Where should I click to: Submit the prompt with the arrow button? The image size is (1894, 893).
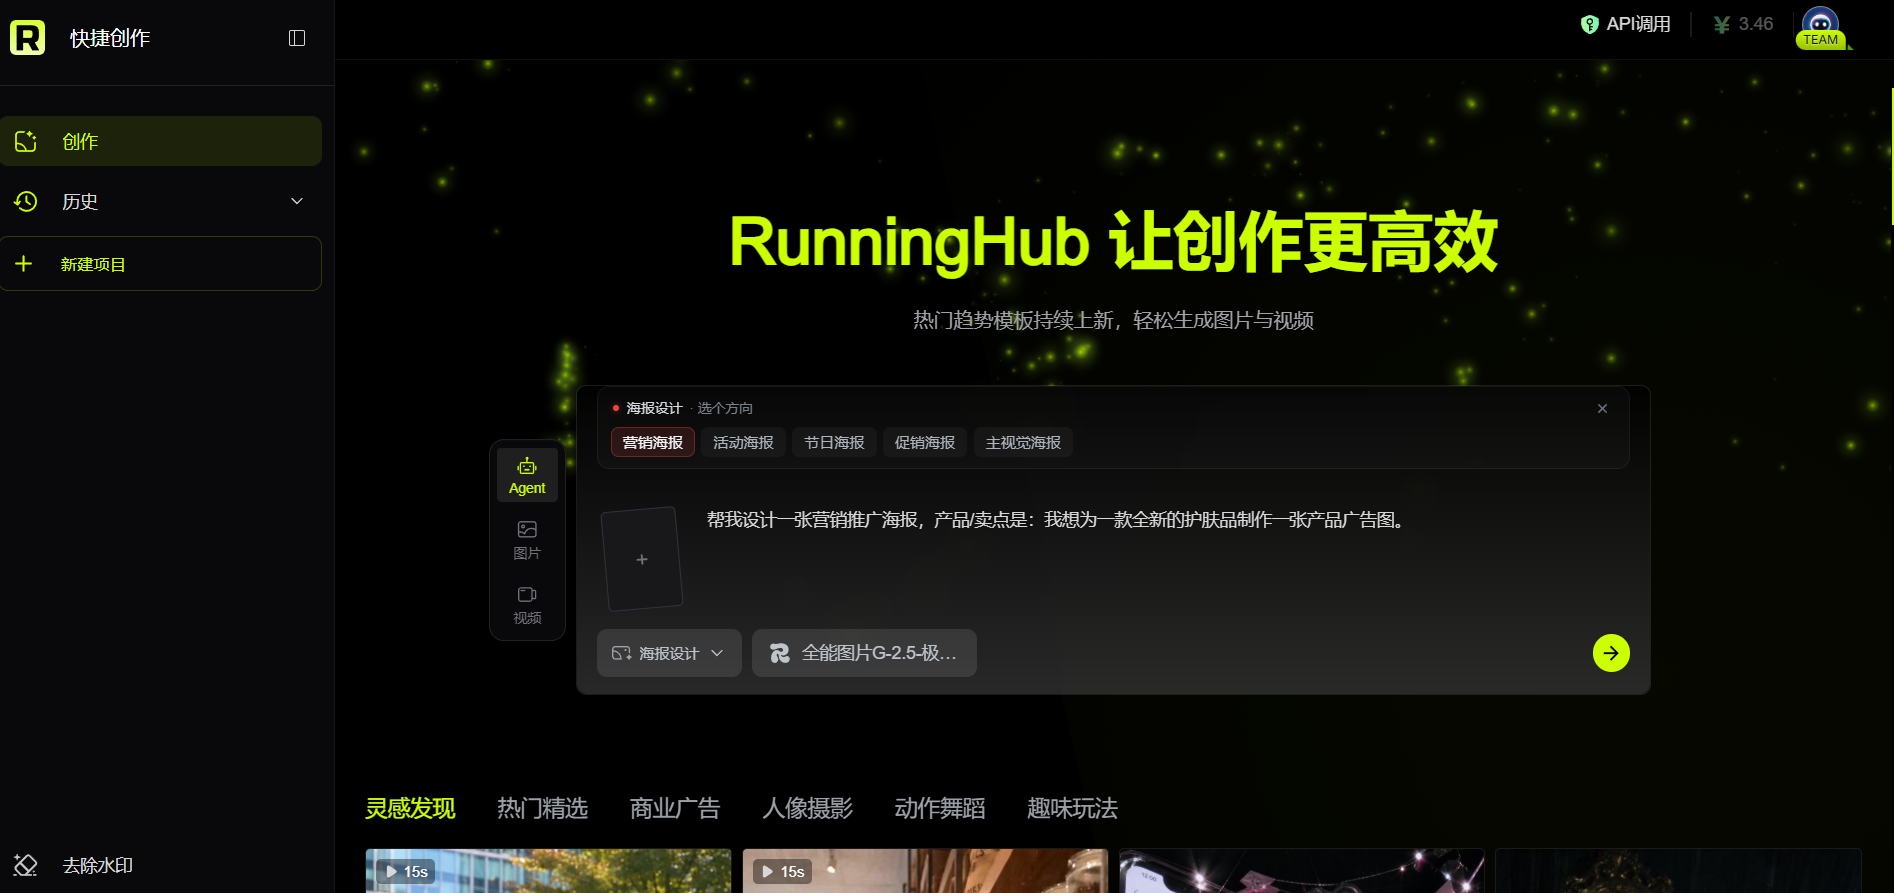click(1611, 653)
